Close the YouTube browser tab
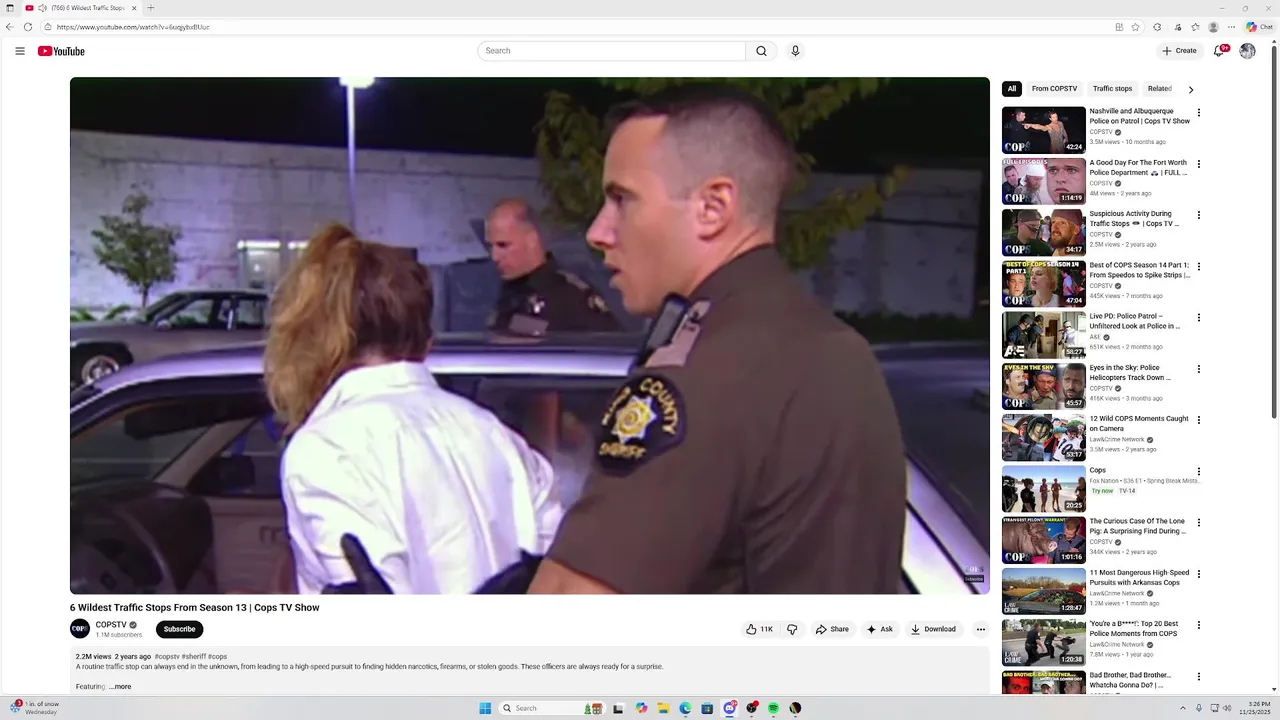This screenshot has height=720, width=1280. click(134, 8)
